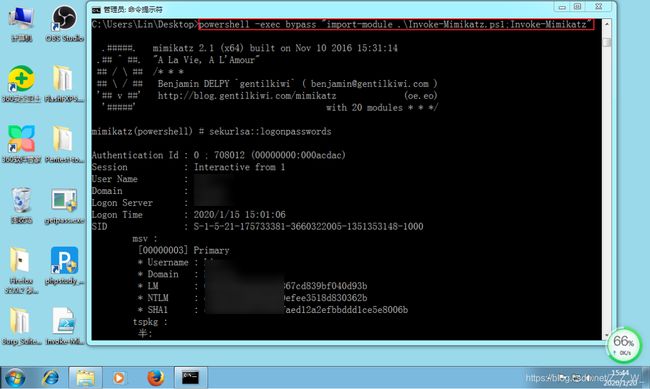Click the 'benjamin@gentilkiwi.com' email text
The width and height of the screenshot is (650, 389).
coord(370,84)
